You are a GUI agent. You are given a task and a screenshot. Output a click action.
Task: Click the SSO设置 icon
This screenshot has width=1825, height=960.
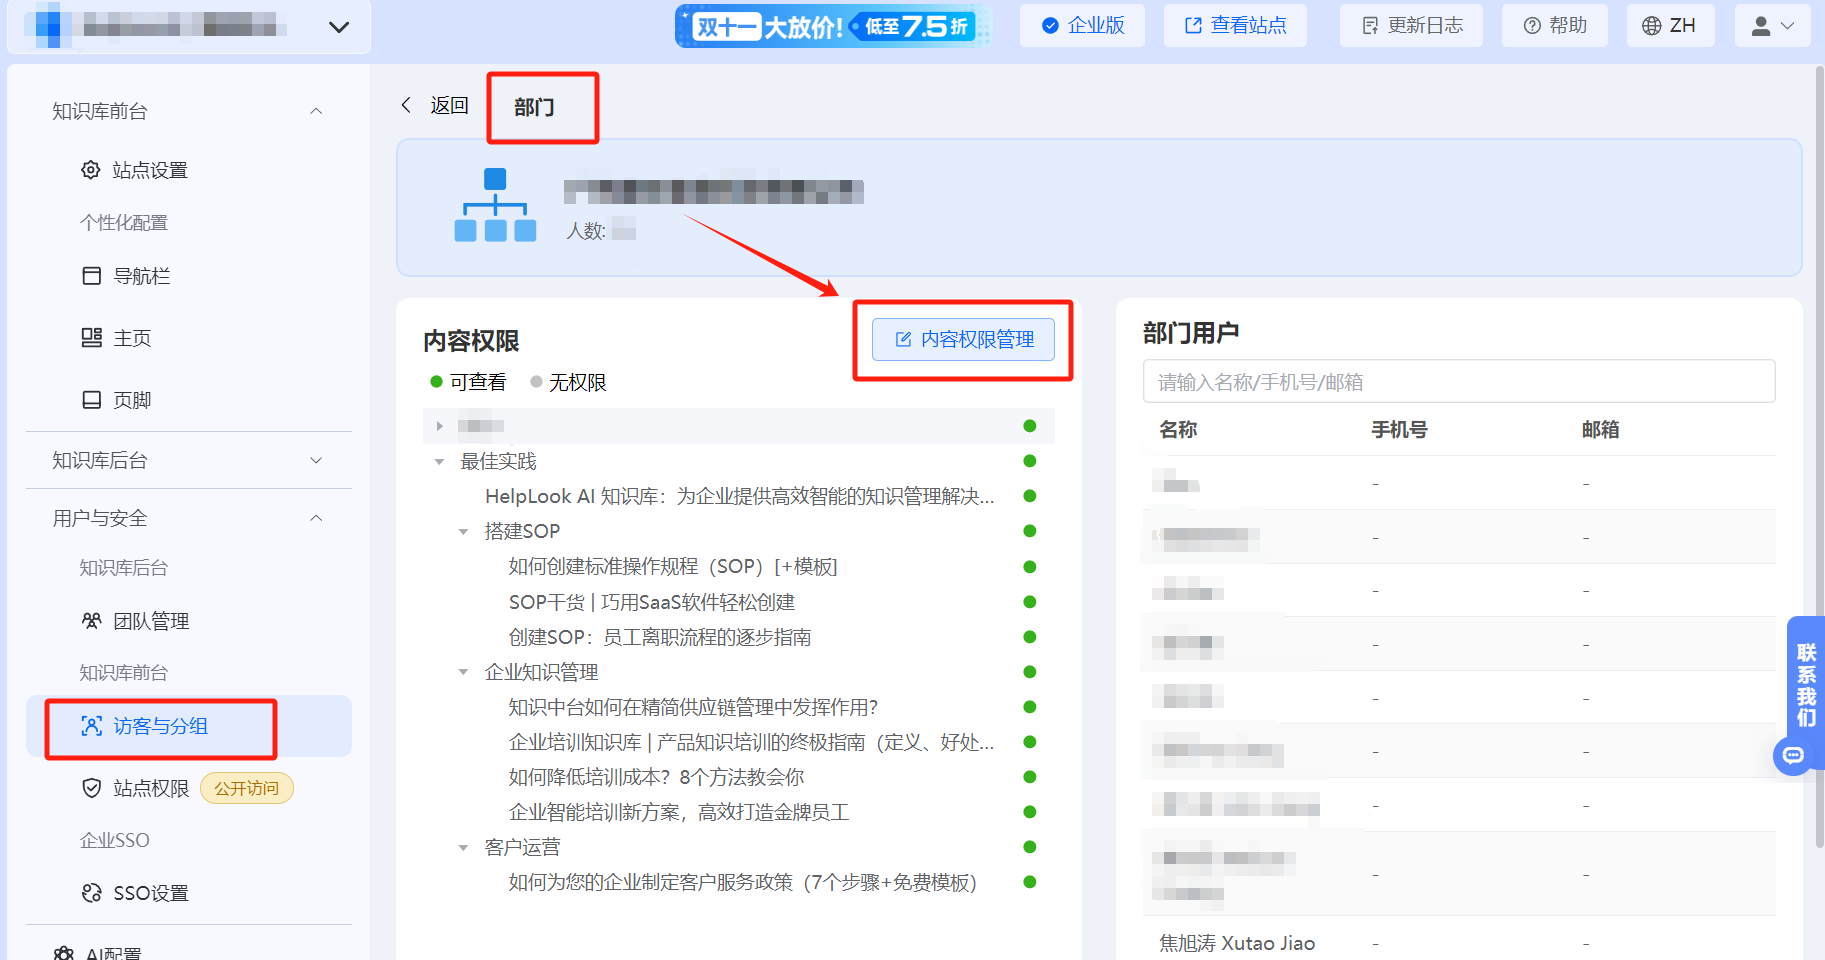(91, 893)
